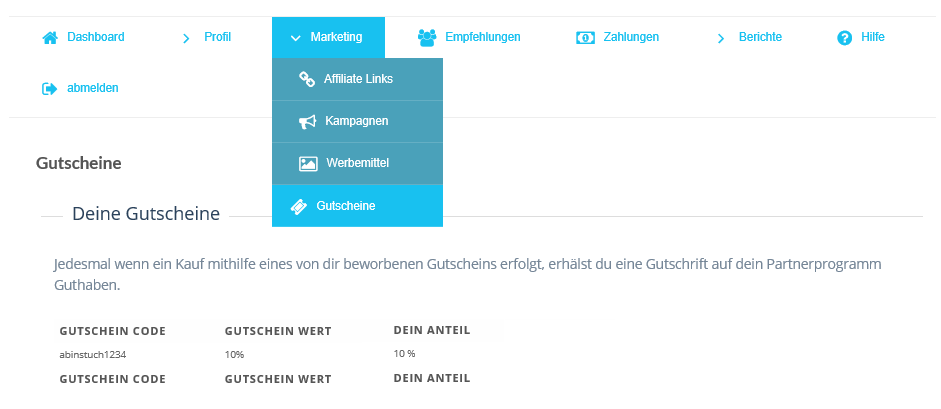Click the Kampagnen megaphone icon
The height and width of the screenshot is (409, 941).
click(307, 122)
